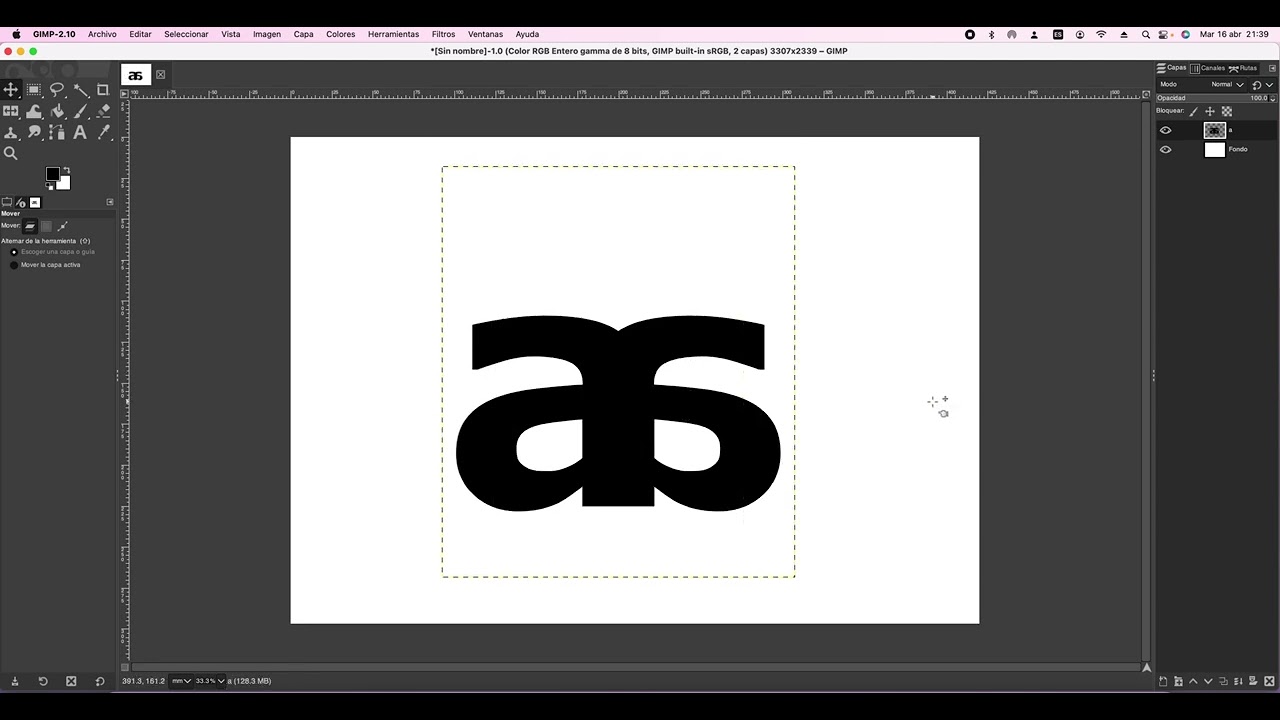Select the Zoom magnifier tool
Image resolution: width=1280 pixels, height=720 pixels.
click(11, 153)
